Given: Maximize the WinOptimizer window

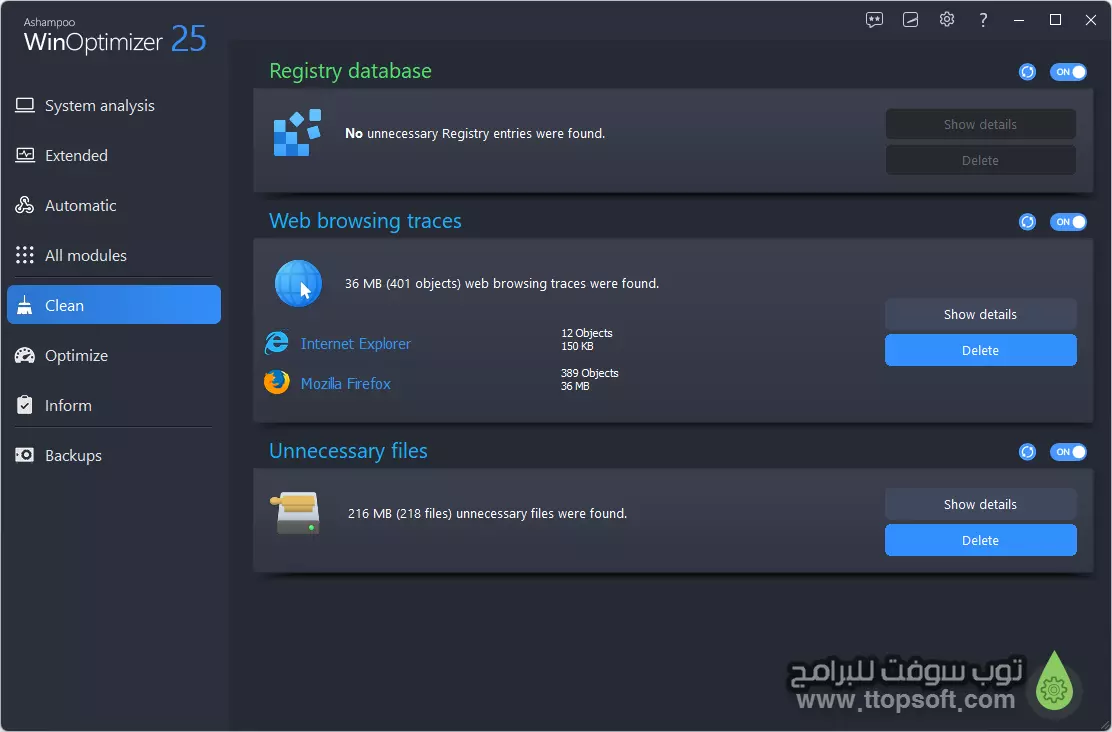Looking at the screenshot, I should tap(1055, 20).
